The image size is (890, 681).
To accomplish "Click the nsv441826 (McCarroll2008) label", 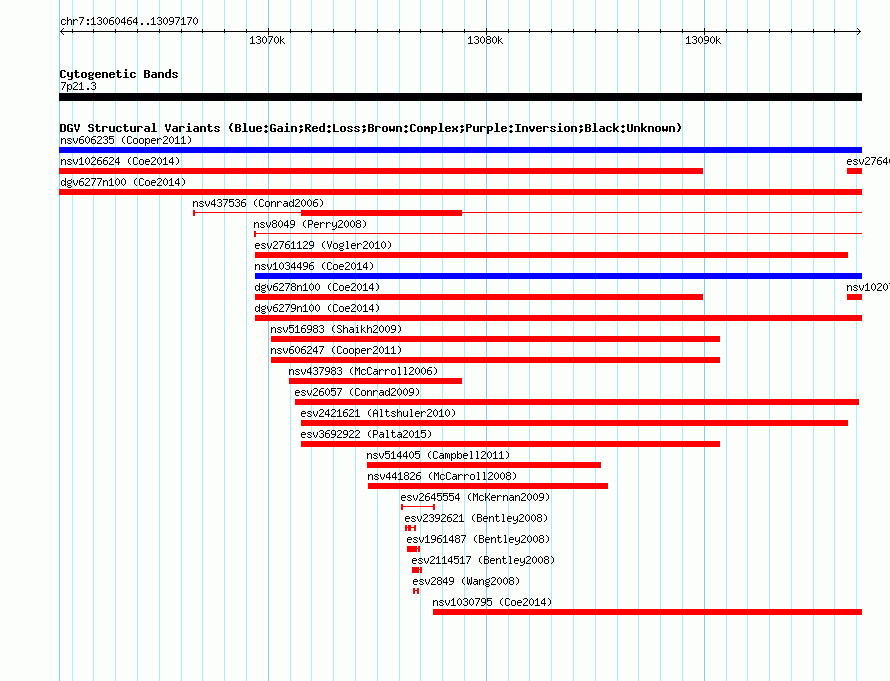I will pos(442,476).
